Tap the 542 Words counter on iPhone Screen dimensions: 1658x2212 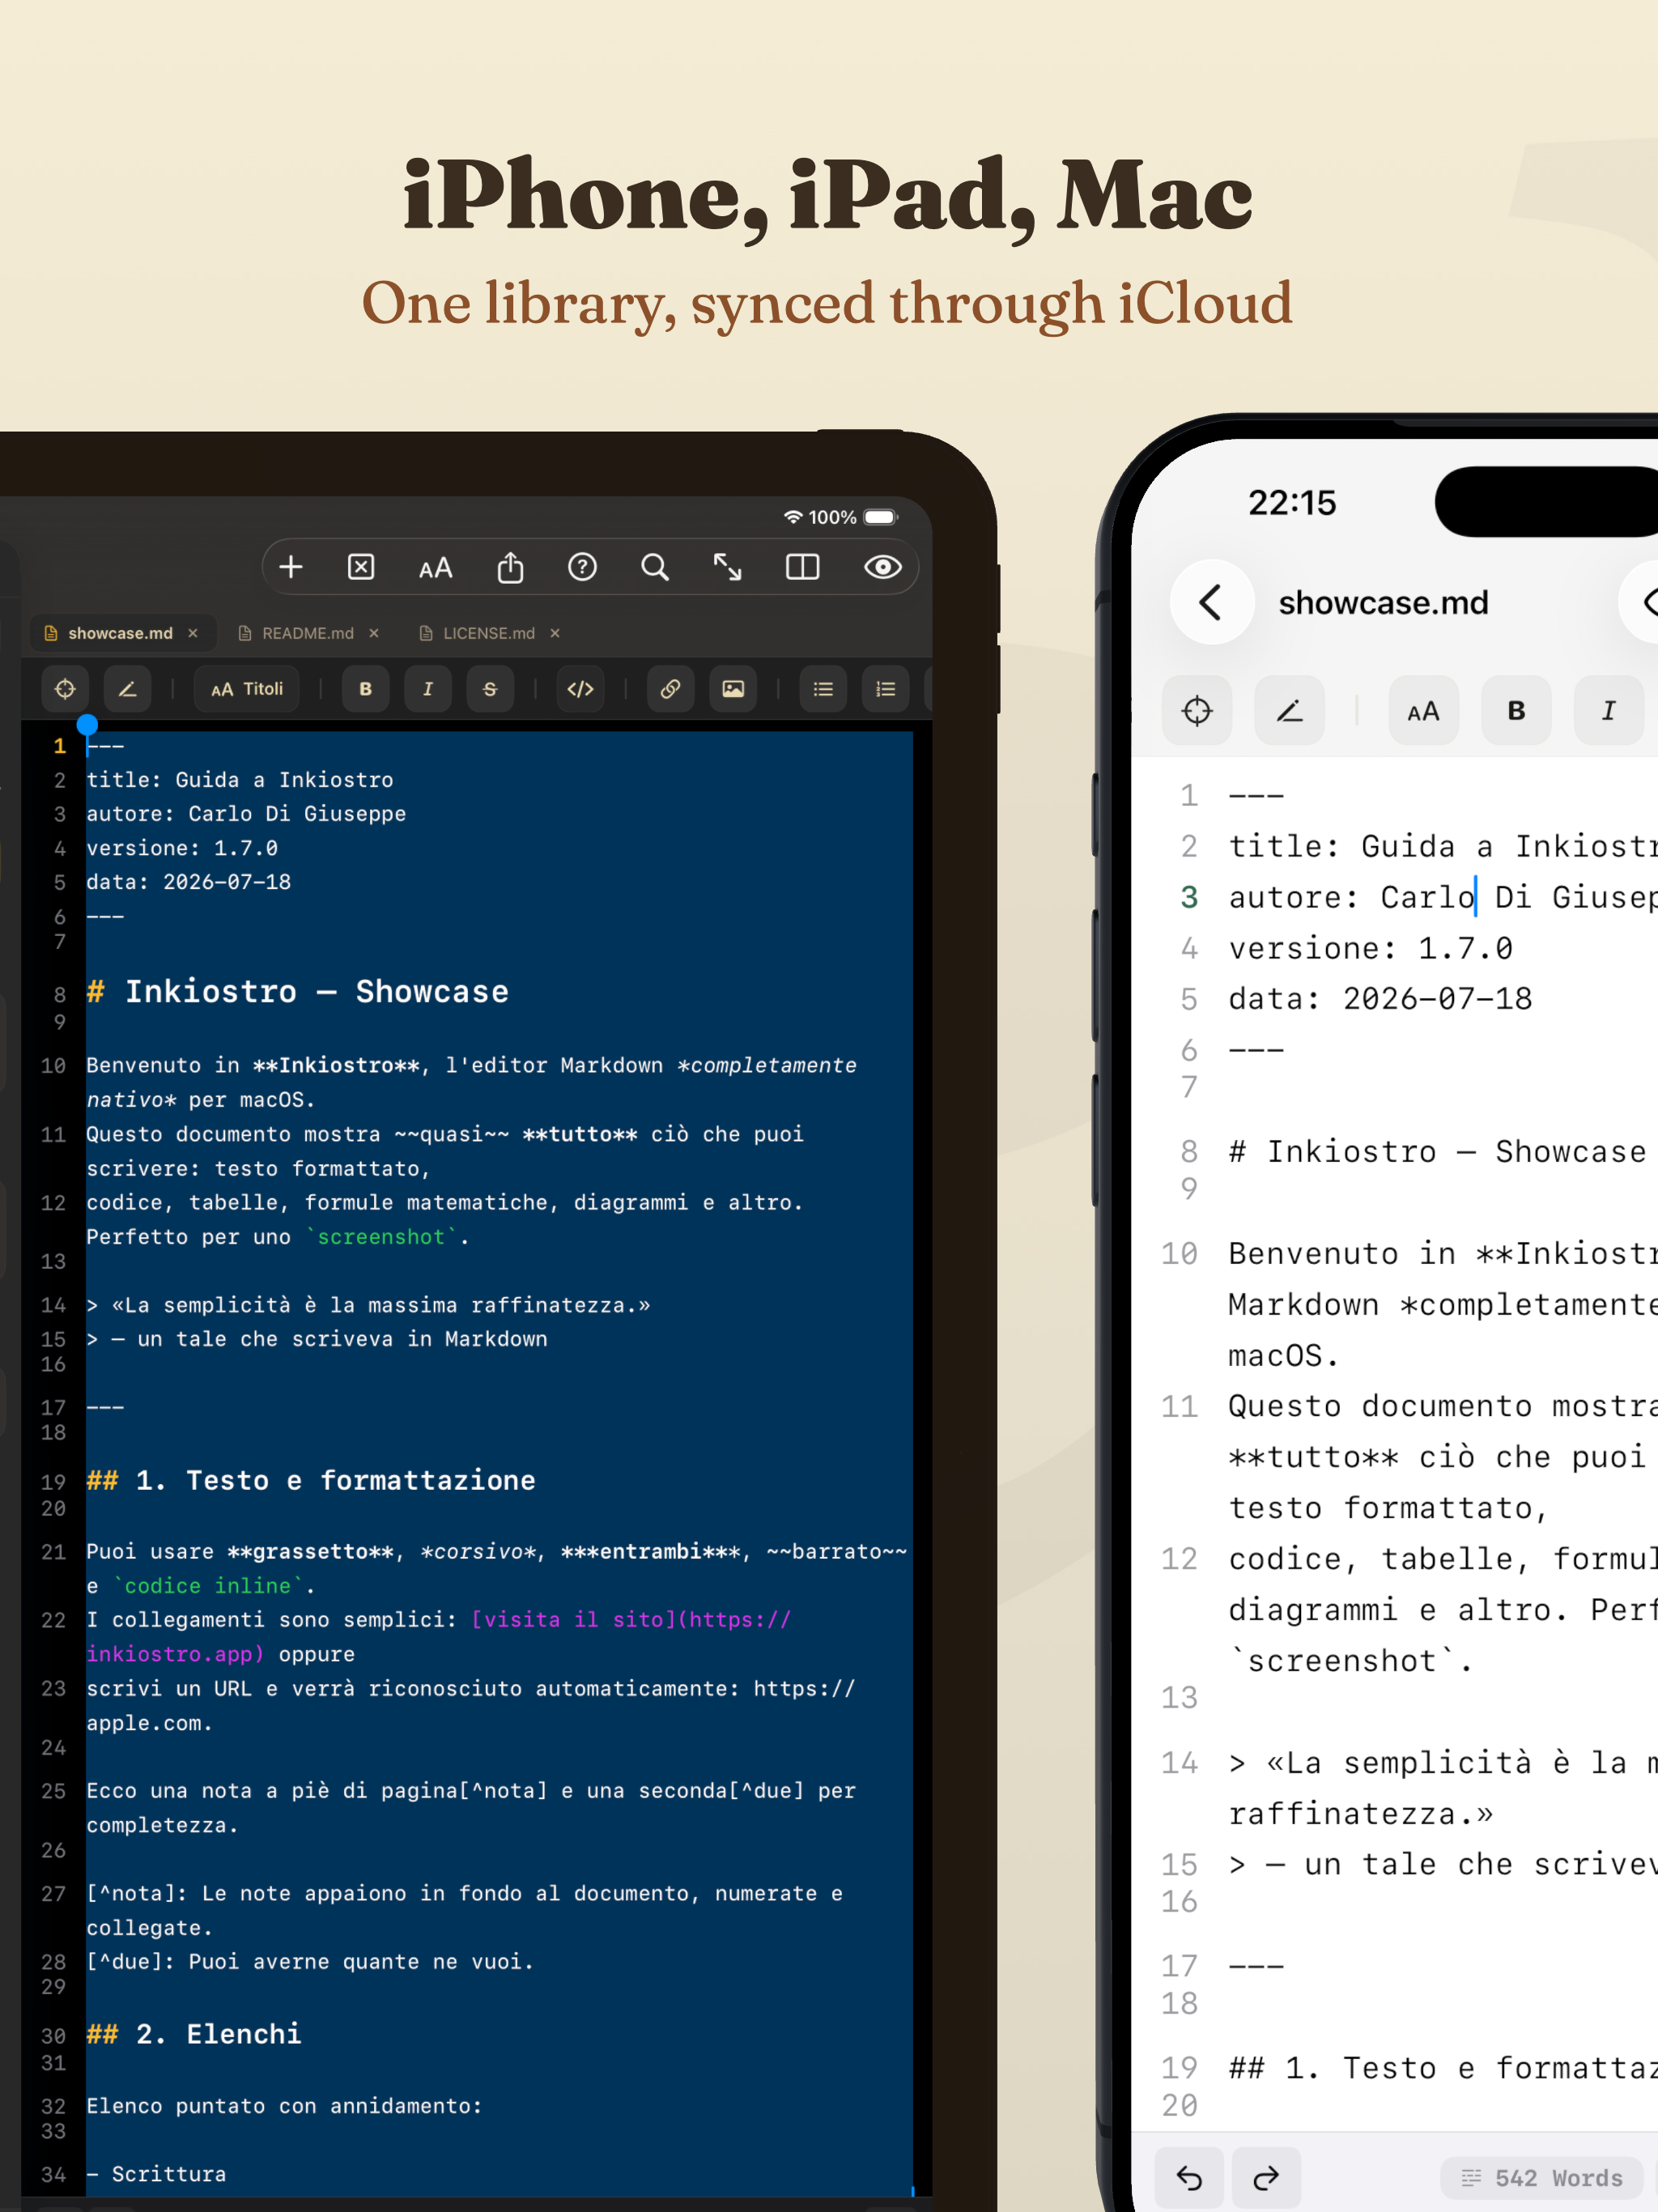(1542, 2178)
